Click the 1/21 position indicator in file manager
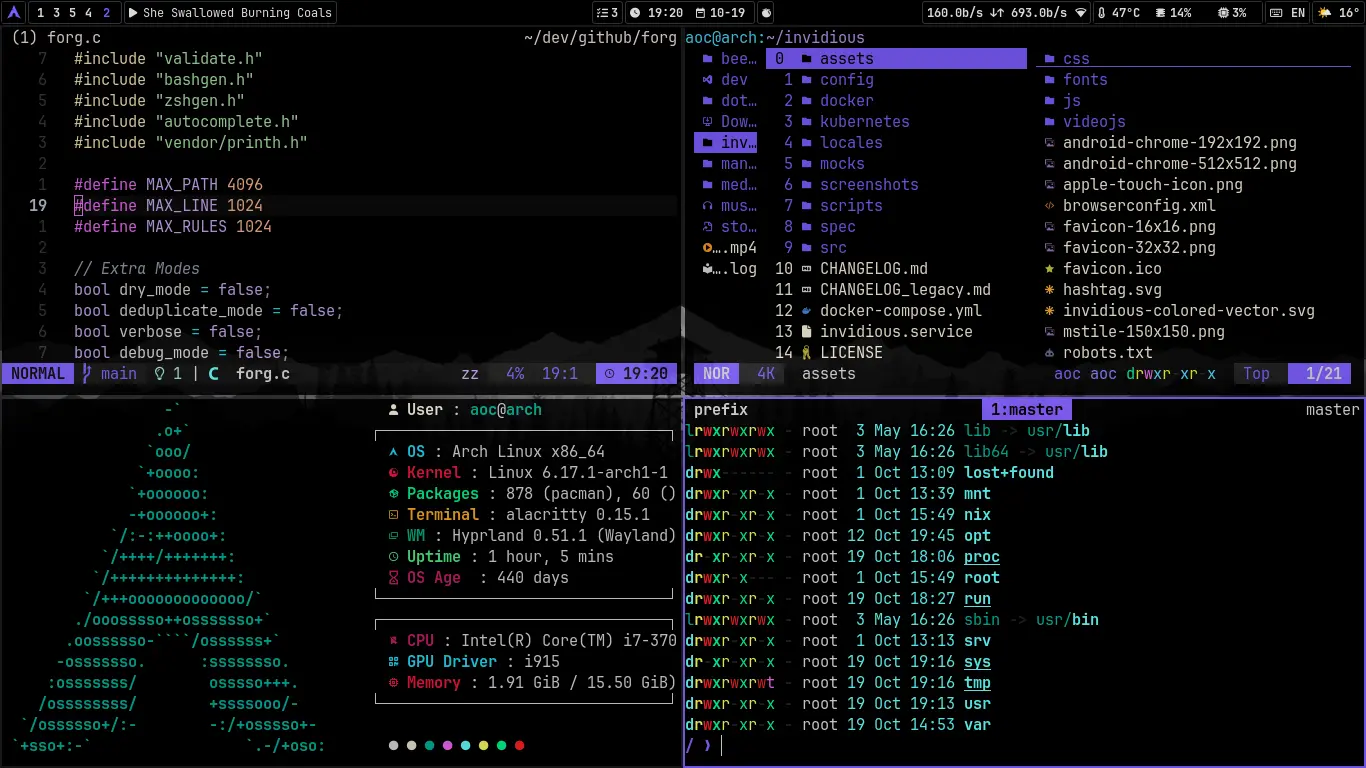1366x768 pixels. coord(1317,374)
